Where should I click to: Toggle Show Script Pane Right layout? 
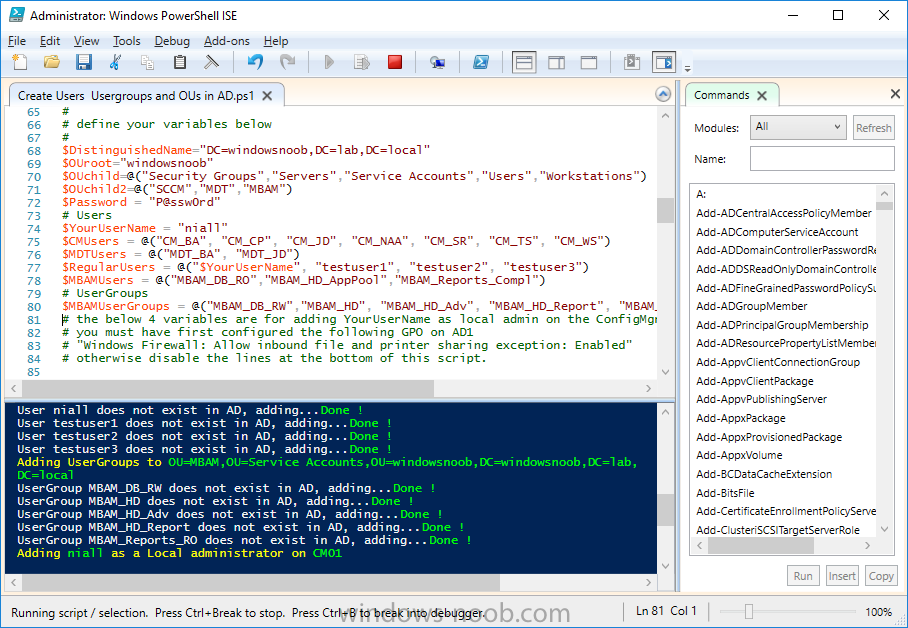pyautogui.click(x=556, y=63)
